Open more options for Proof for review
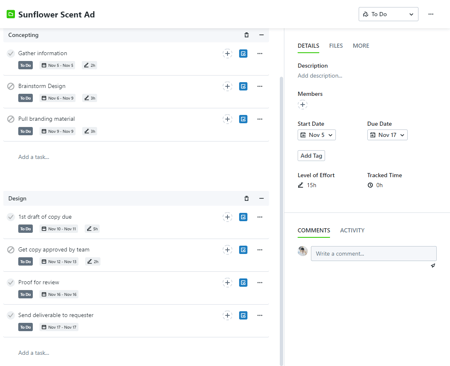450x366 pixels. tap(260, 282)
